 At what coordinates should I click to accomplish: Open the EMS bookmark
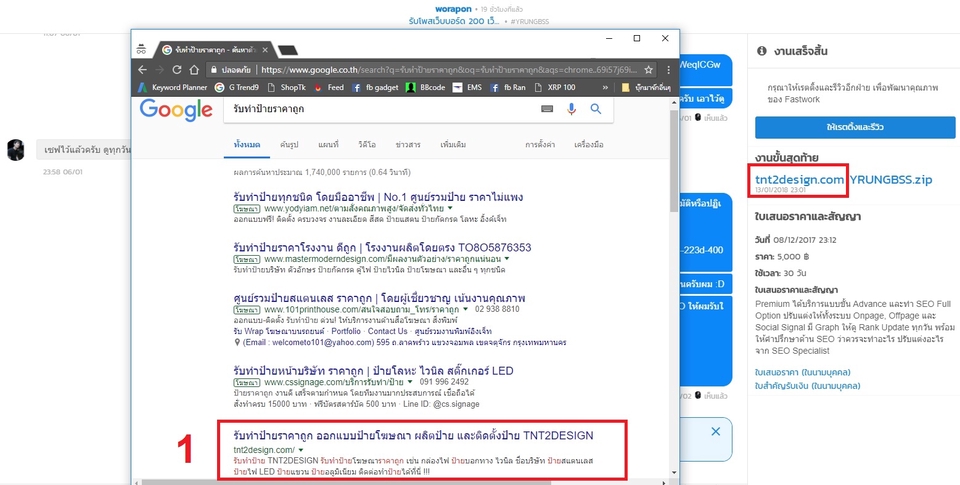(467, 88)
